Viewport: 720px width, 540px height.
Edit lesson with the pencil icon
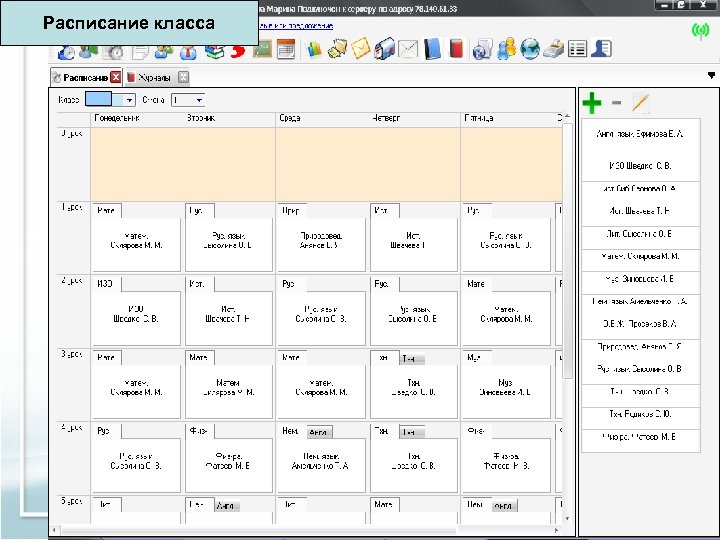(x=641, y=103)
